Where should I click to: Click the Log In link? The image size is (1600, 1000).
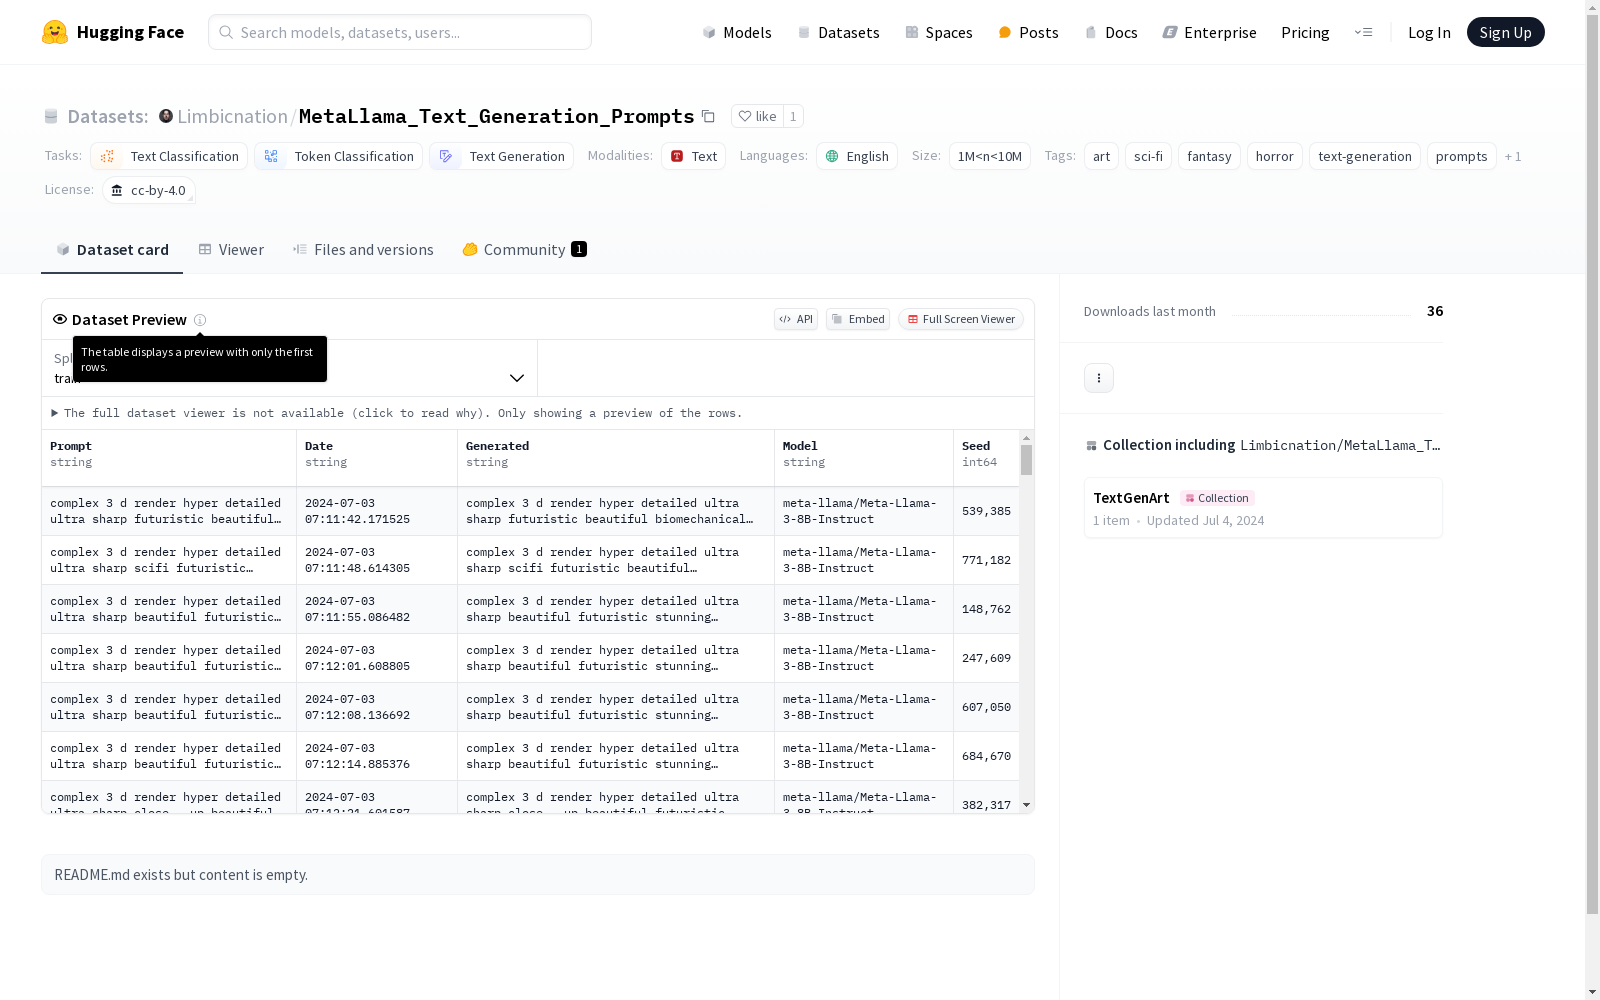(x=1429, y=32)
